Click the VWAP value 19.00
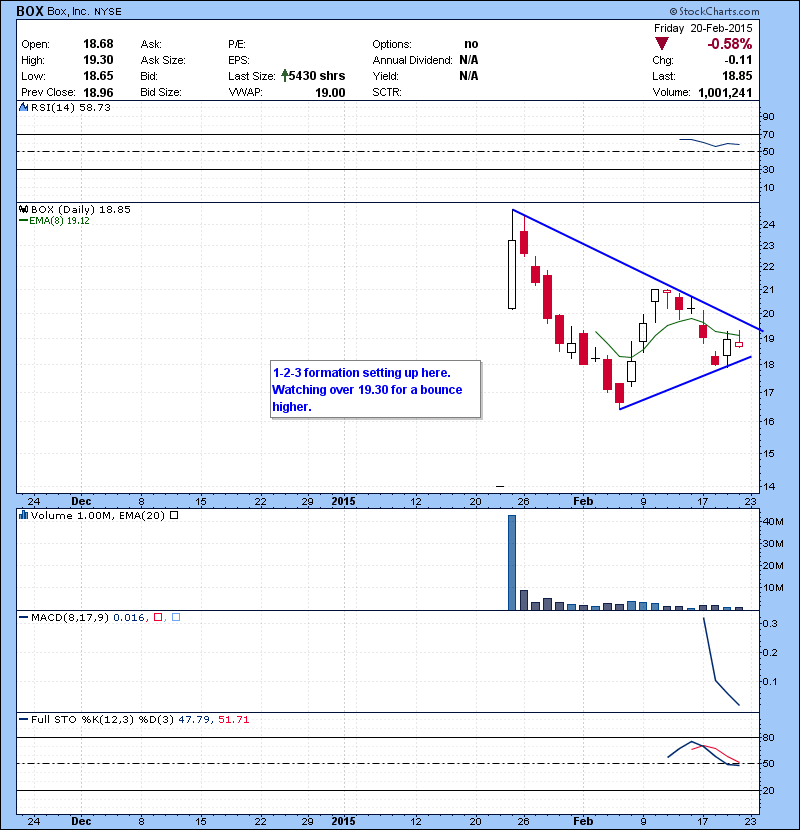 [330, 93]
